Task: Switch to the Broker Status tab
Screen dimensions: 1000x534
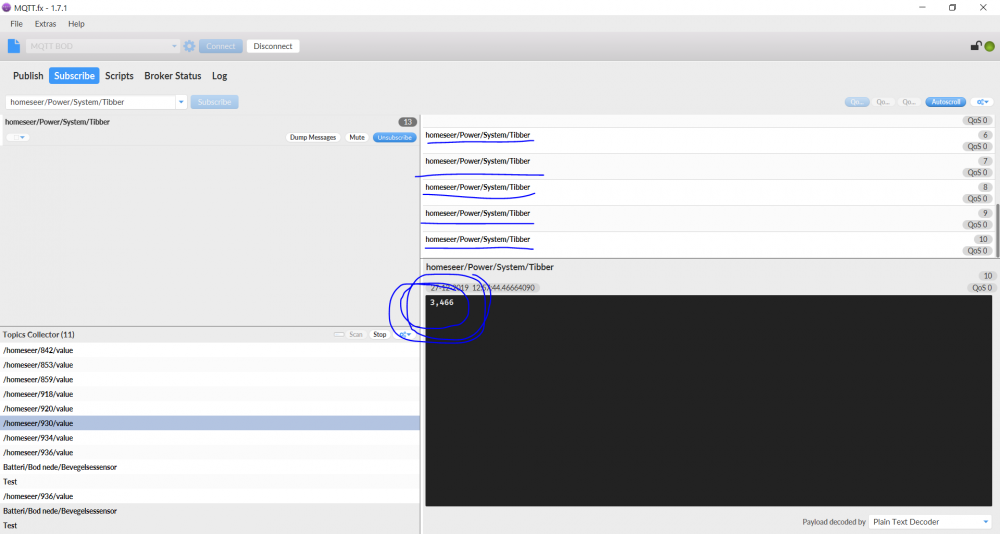Action: click(x=172, y=76)
